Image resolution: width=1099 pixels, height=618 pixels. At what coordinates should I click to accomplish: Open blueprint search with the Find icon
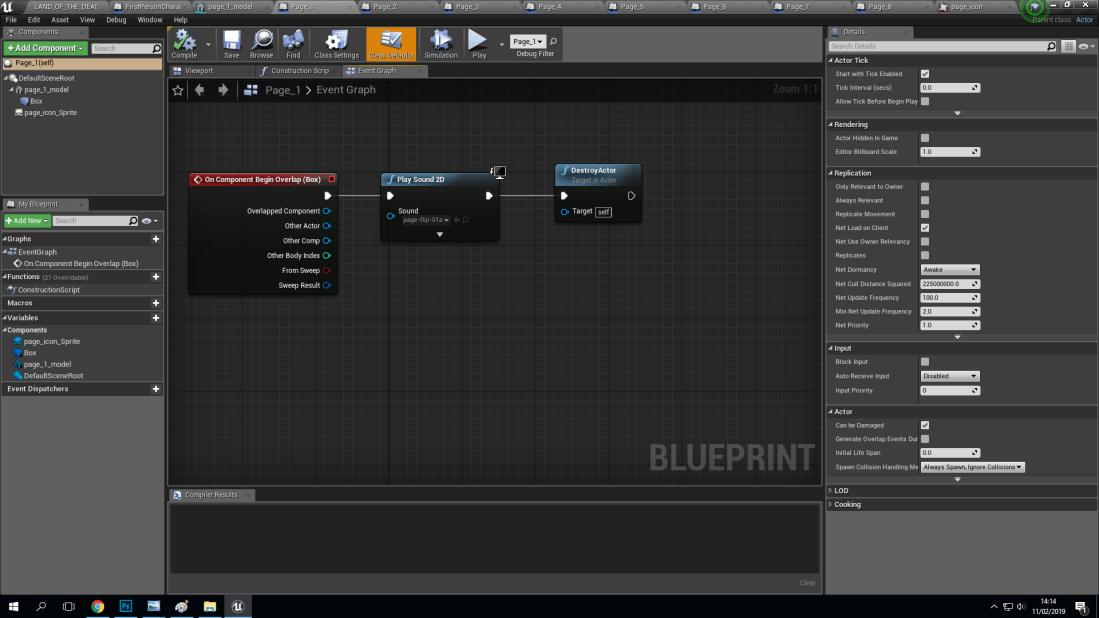(291, 44)
